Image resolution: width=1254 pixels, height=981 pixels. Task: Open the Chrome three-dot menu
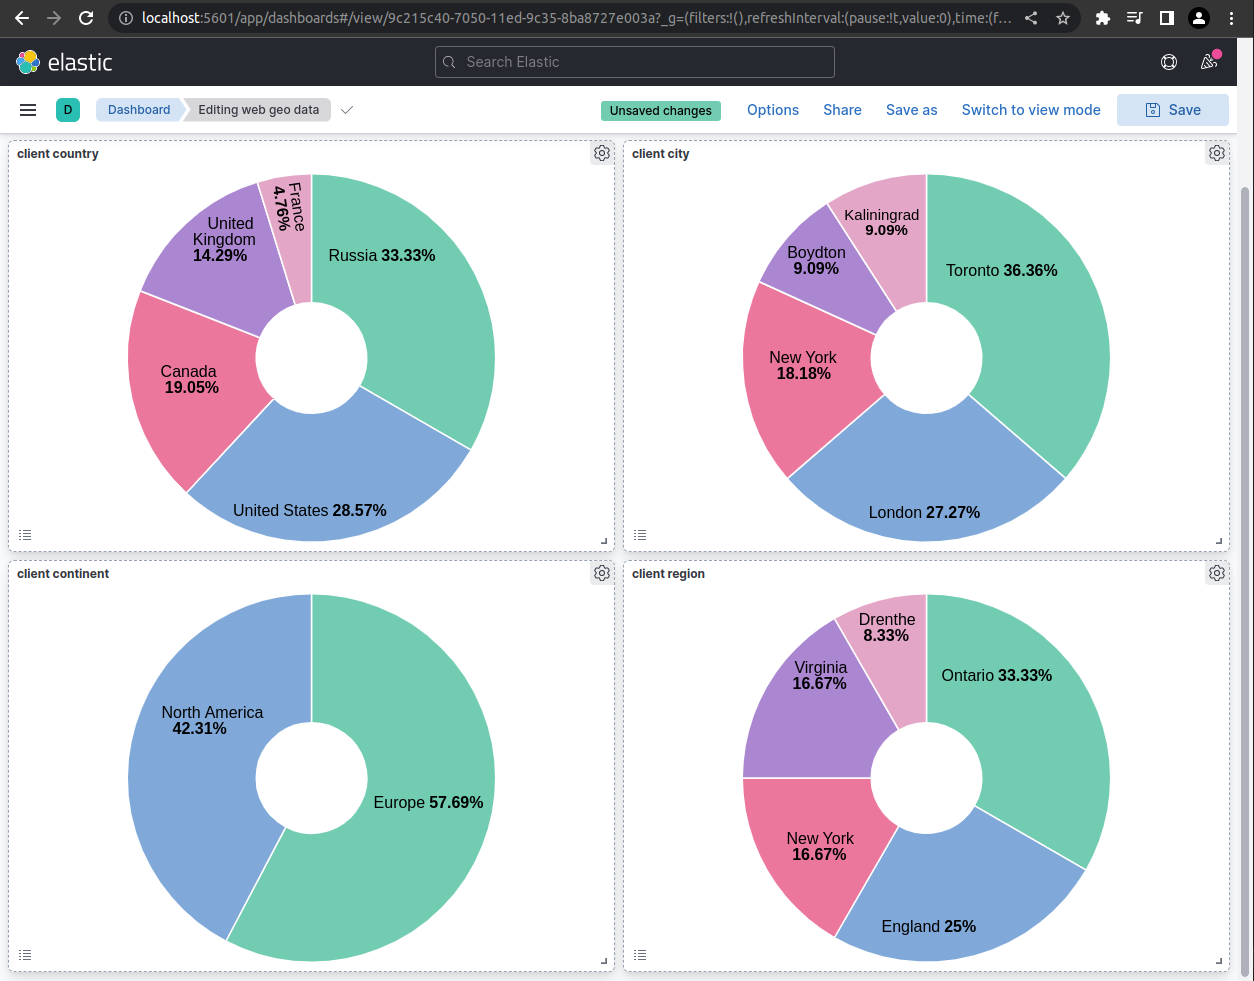coord(1231,18)
